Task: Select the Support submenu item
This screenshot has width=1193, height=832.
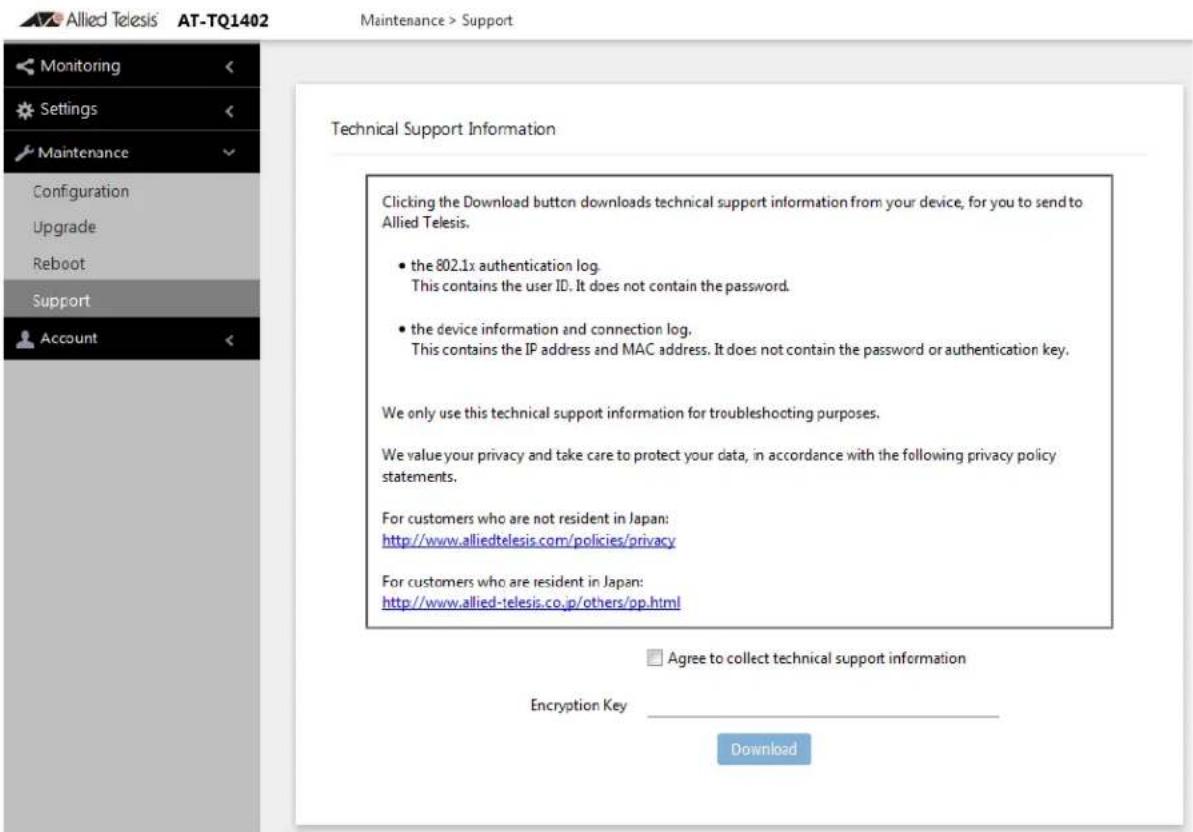Action: click(x=132, y=300)
